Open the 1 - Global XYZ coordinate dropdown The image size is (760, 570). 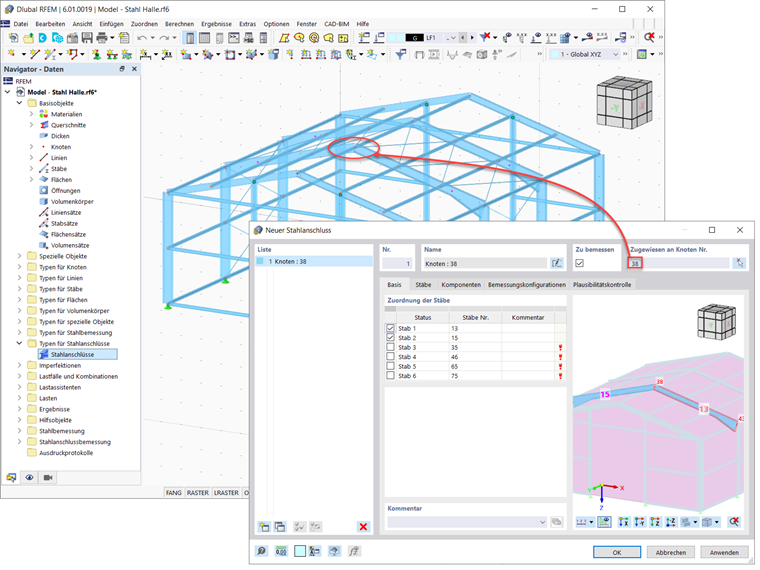tap(616, 54)
